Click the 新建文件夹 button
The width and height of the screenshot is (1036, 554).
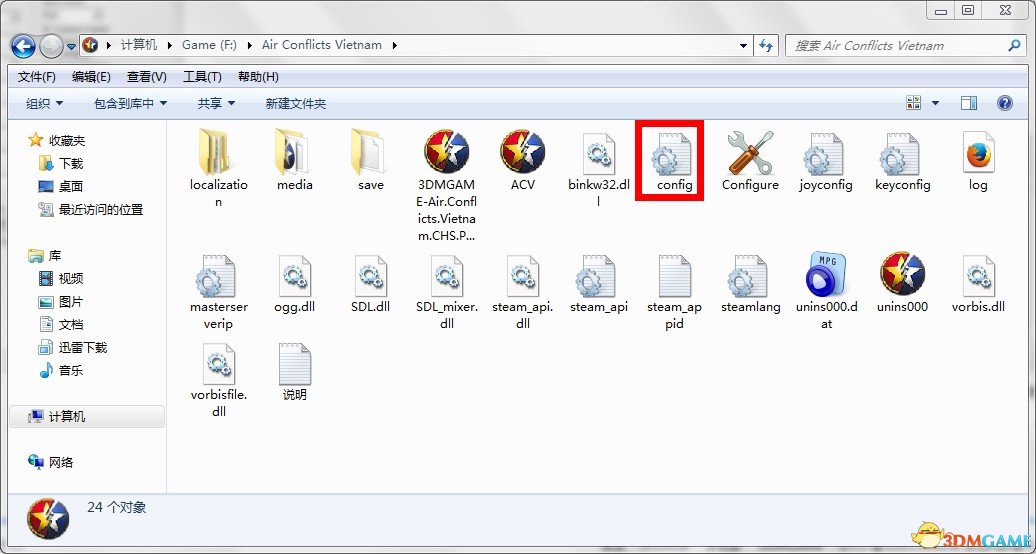click(x=296, y=104)
